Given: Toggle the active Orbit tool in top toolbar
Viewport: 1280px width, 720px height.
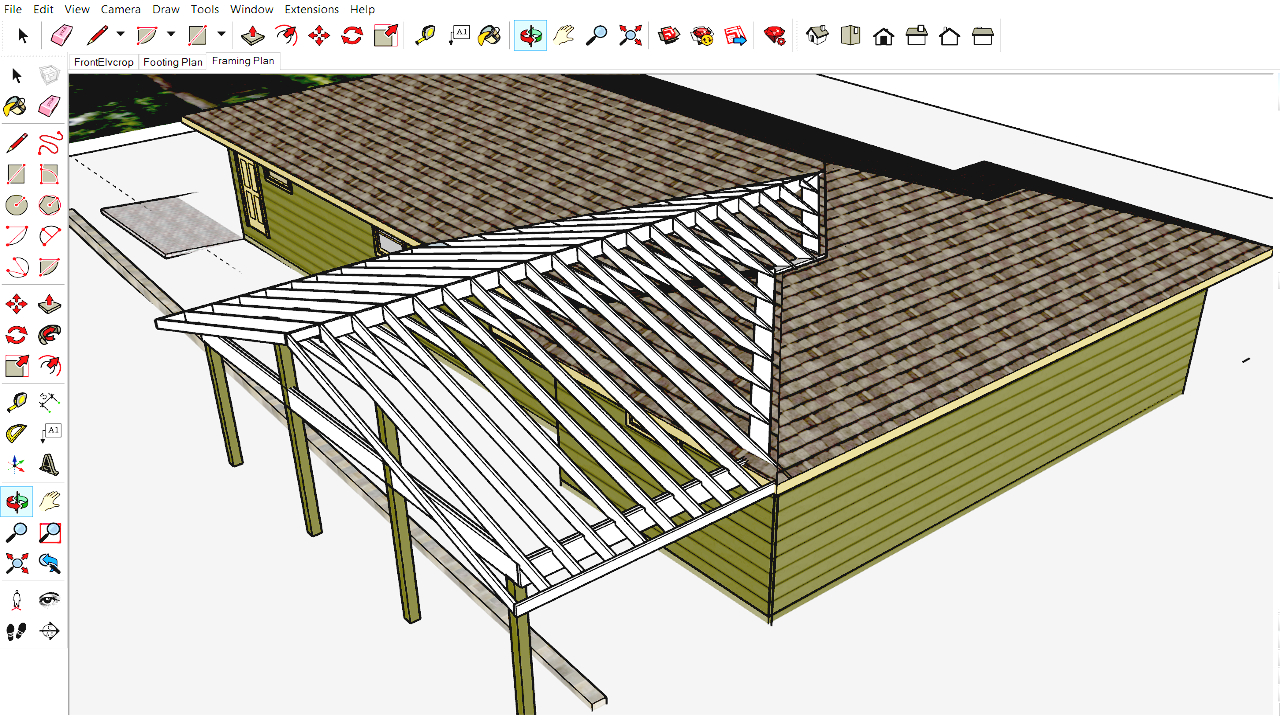Looking at the screenshot, I should tap(530, 36).
